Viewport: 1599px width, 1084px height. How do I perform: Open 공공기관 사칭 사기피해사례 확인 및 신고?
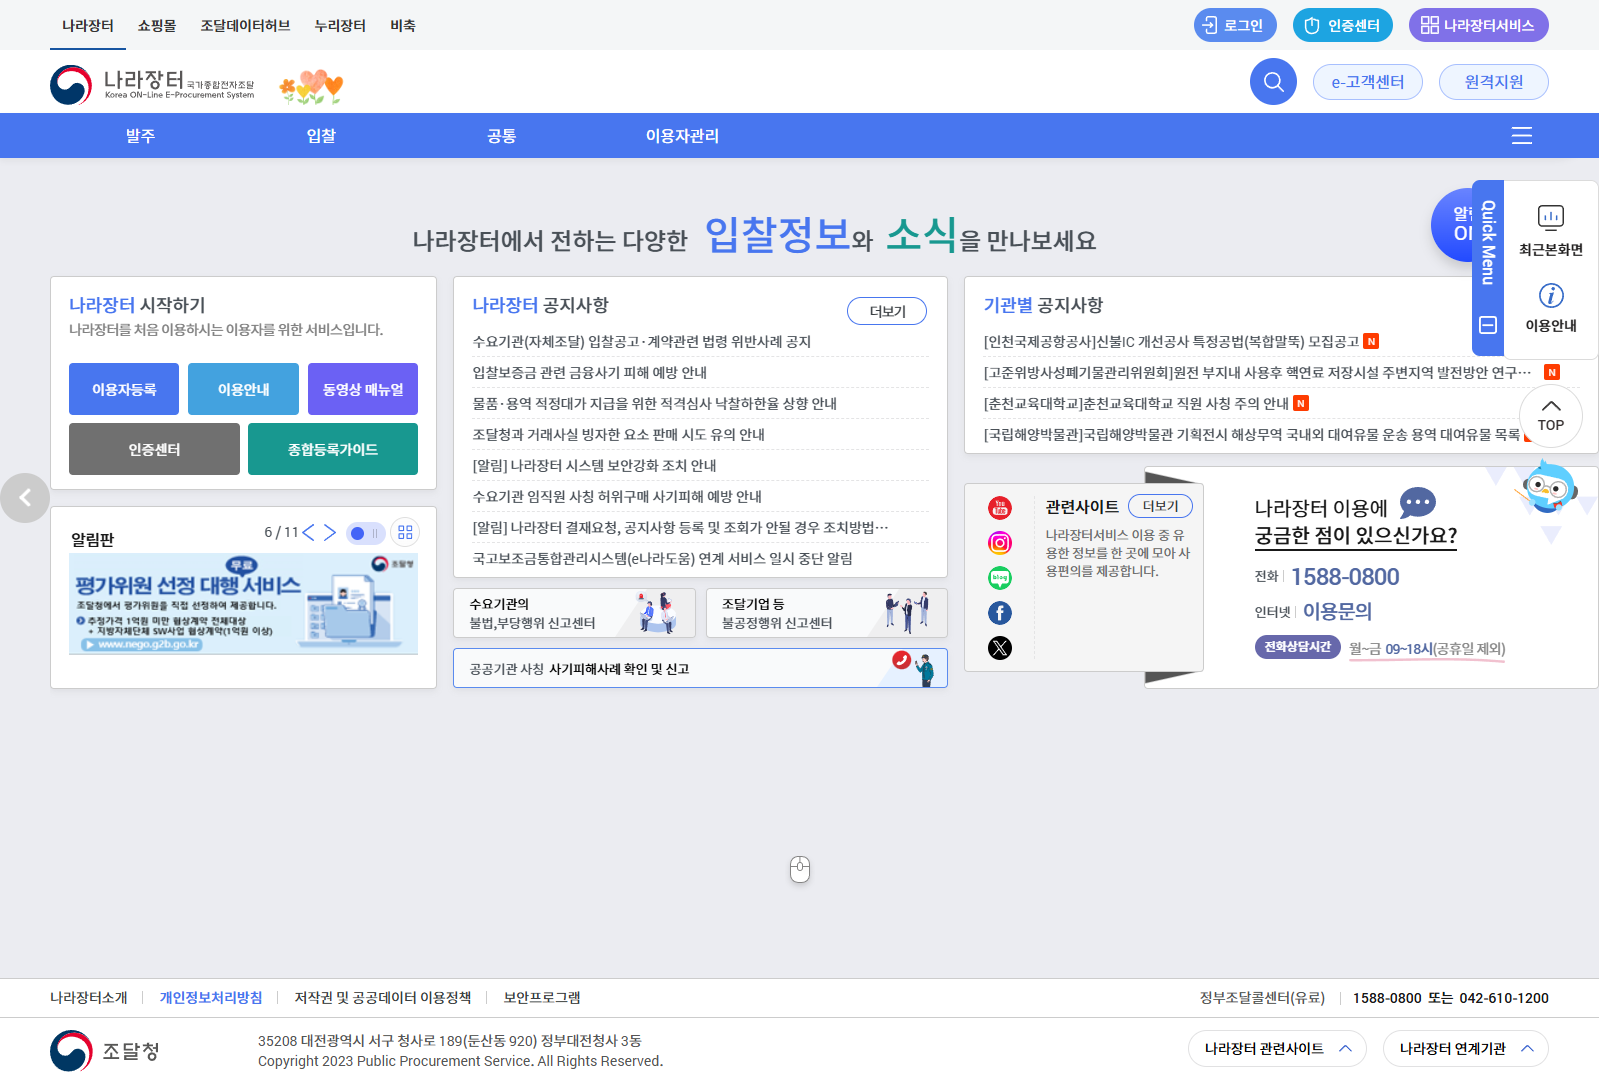(700, 668)
